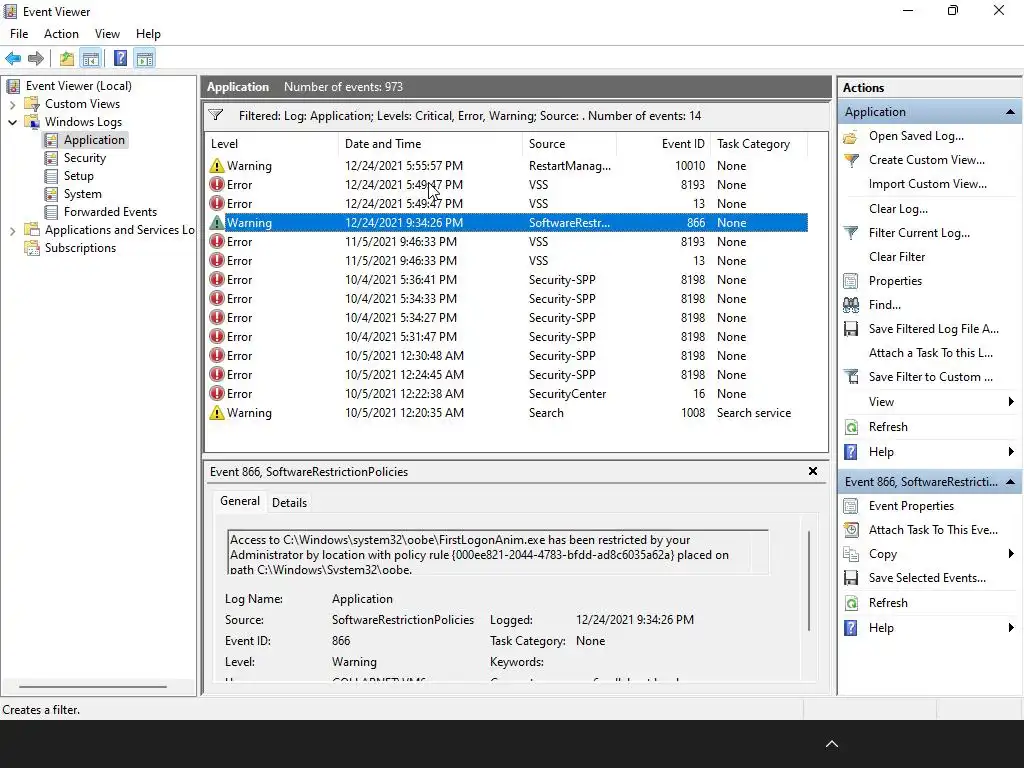
Task: Select Forwarded Events in tree
Action: tap(110, 212)
